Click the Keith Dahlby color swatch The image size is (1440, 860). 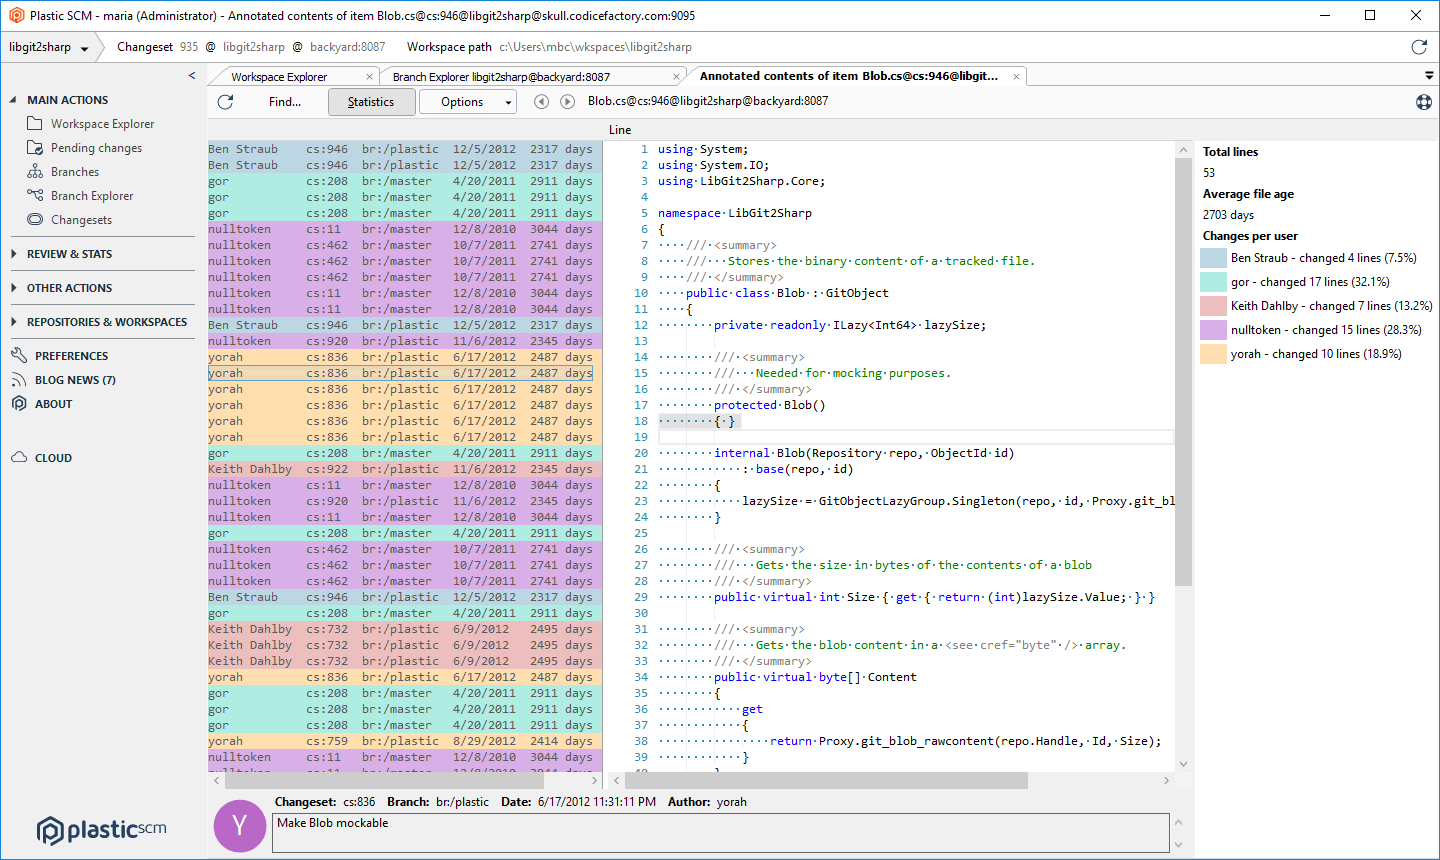point(1213,306)
